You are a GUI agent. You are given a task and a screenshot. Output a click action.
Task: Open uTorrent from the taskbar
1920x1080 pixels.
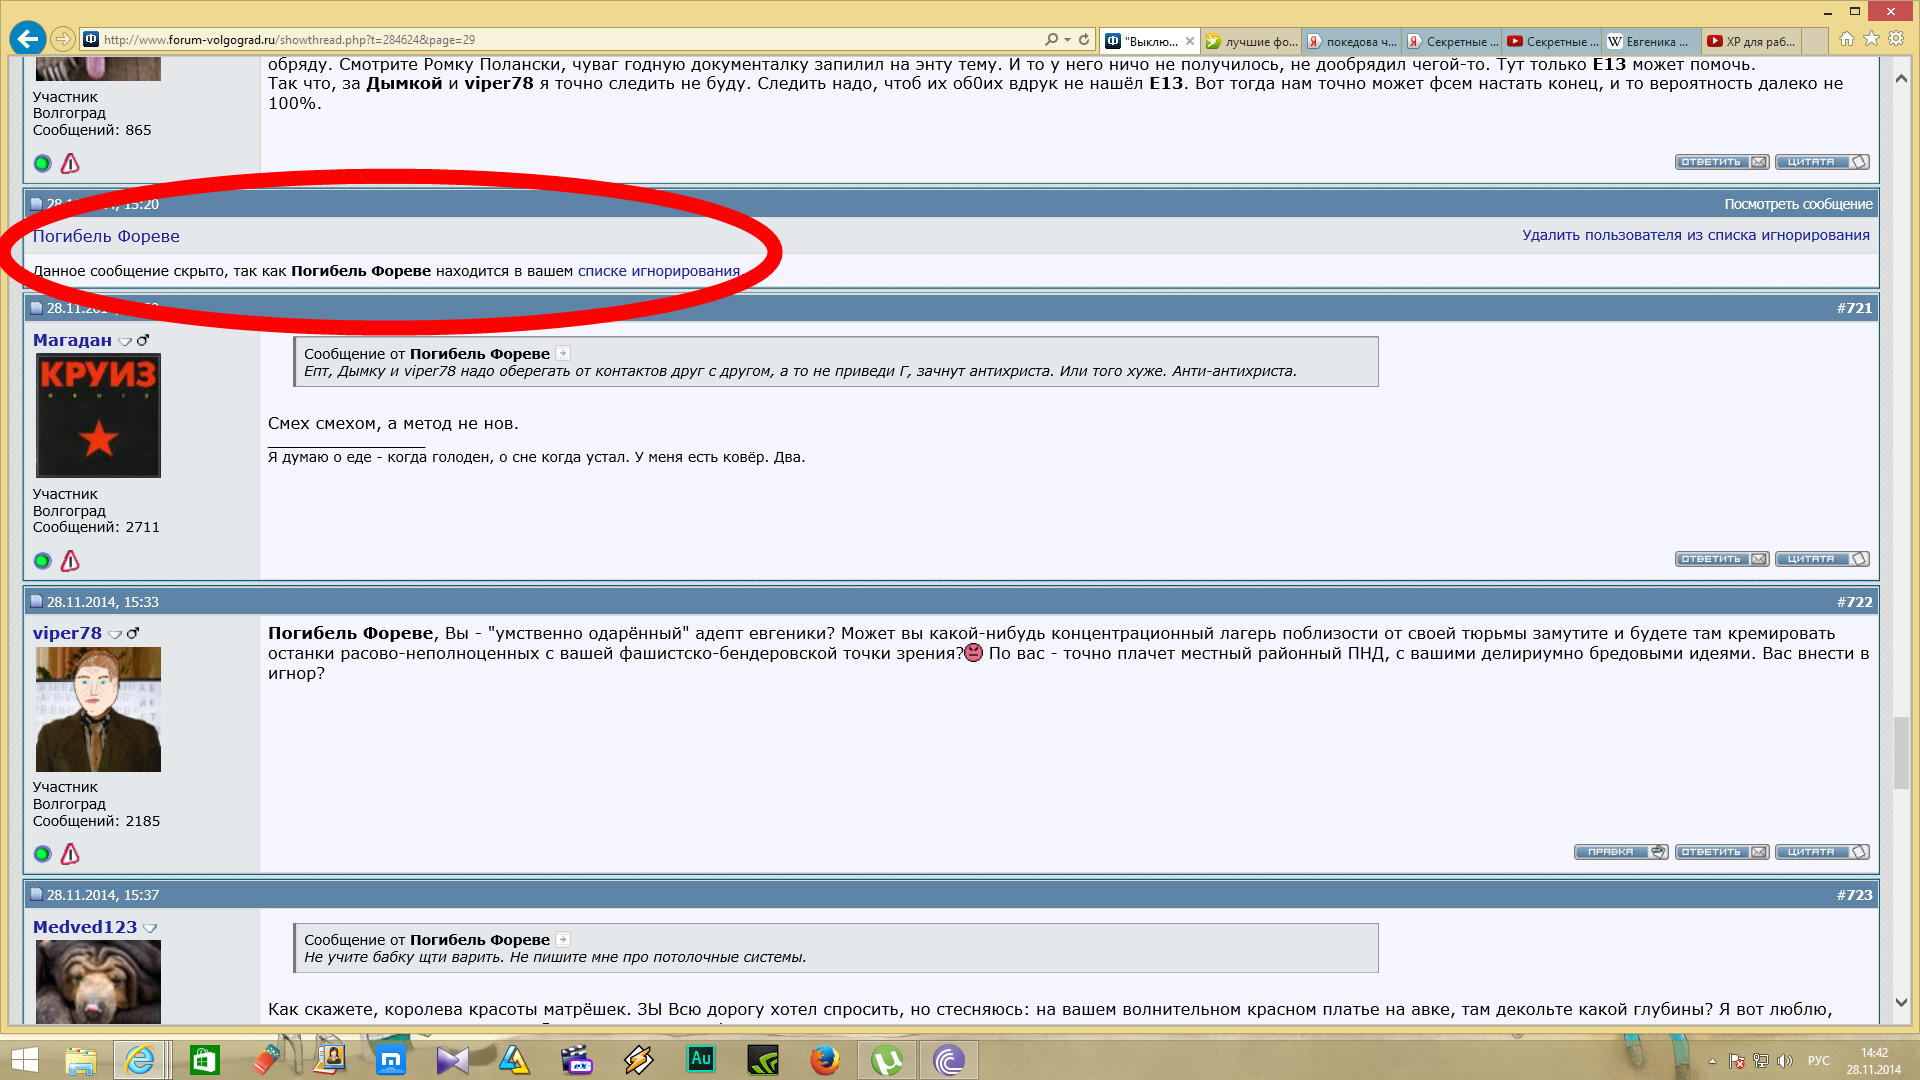886,1060
